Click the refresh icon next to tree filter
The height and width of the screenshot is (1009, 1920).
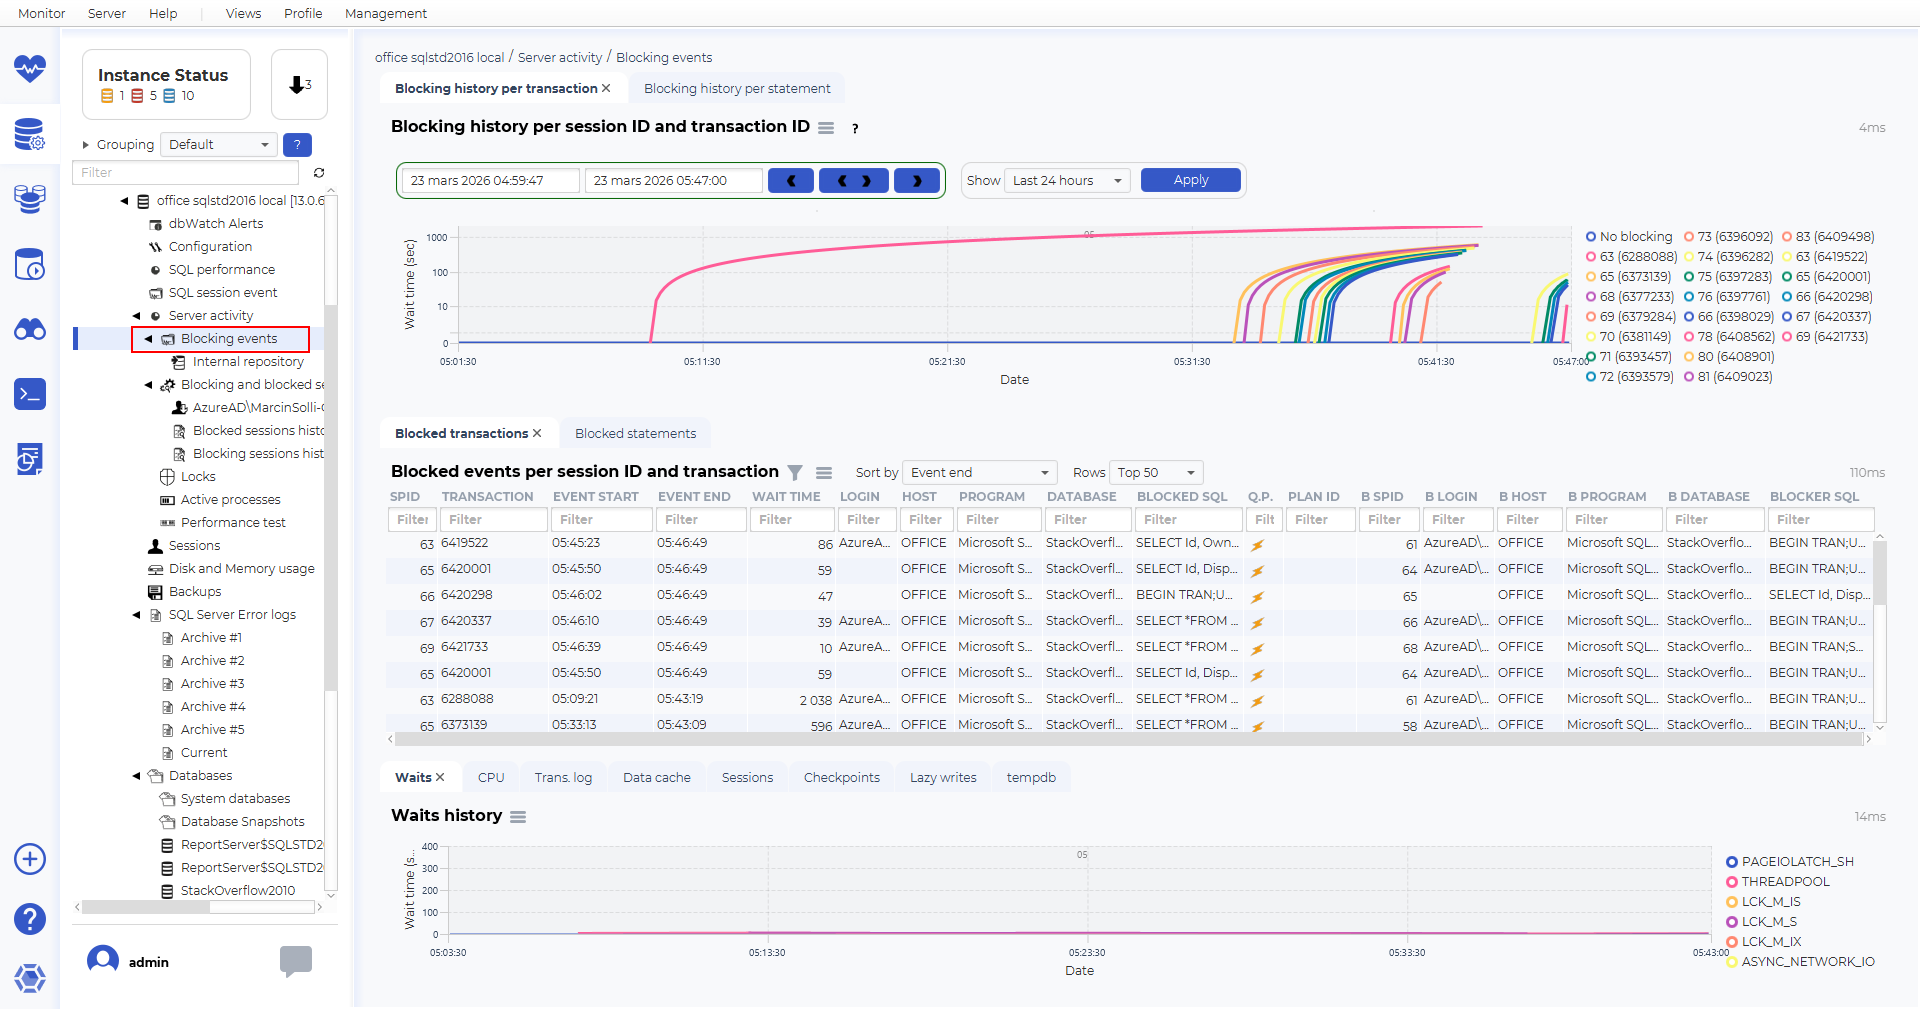(319, 173)
